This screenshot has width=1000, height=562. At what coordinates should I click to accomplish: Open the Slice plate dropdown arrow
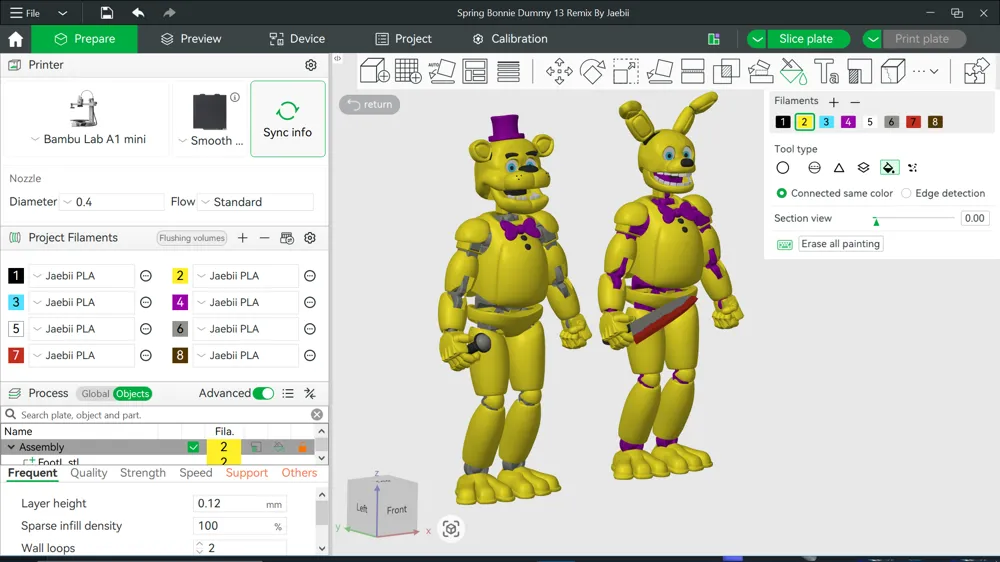756,39
